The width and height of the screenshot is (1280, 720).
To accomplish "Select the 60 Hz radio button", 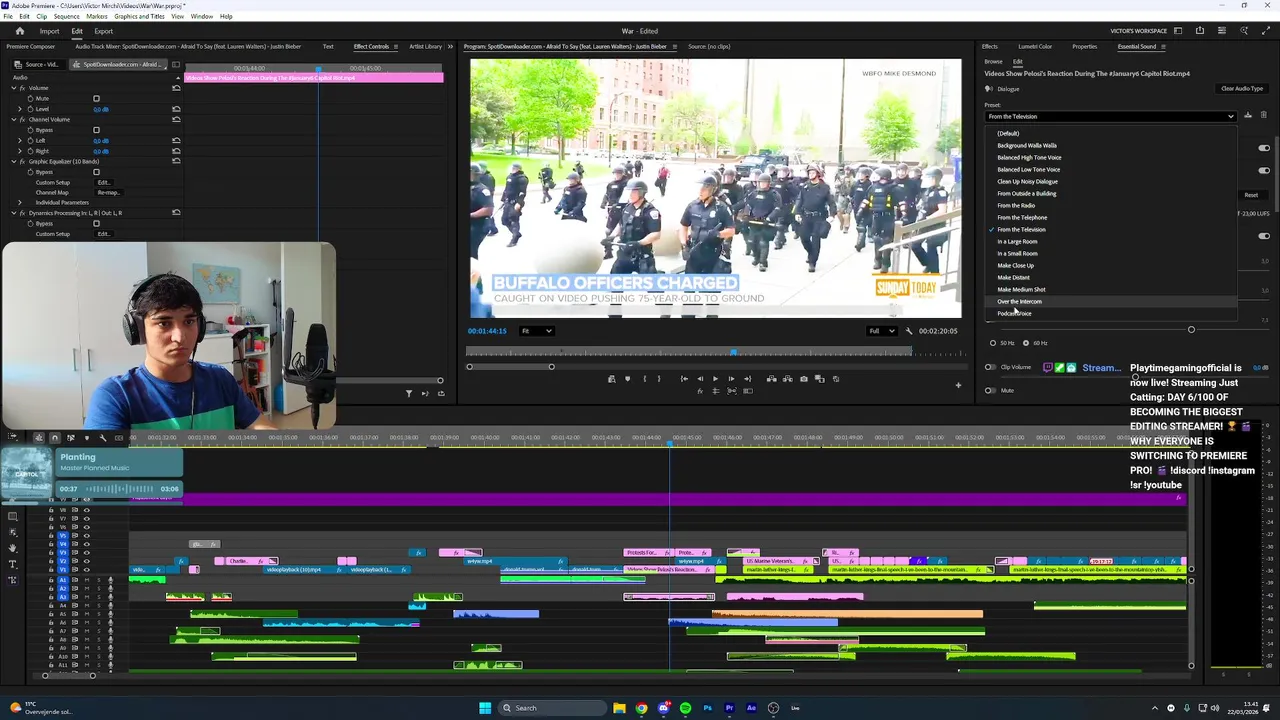I will [1025, 343].
